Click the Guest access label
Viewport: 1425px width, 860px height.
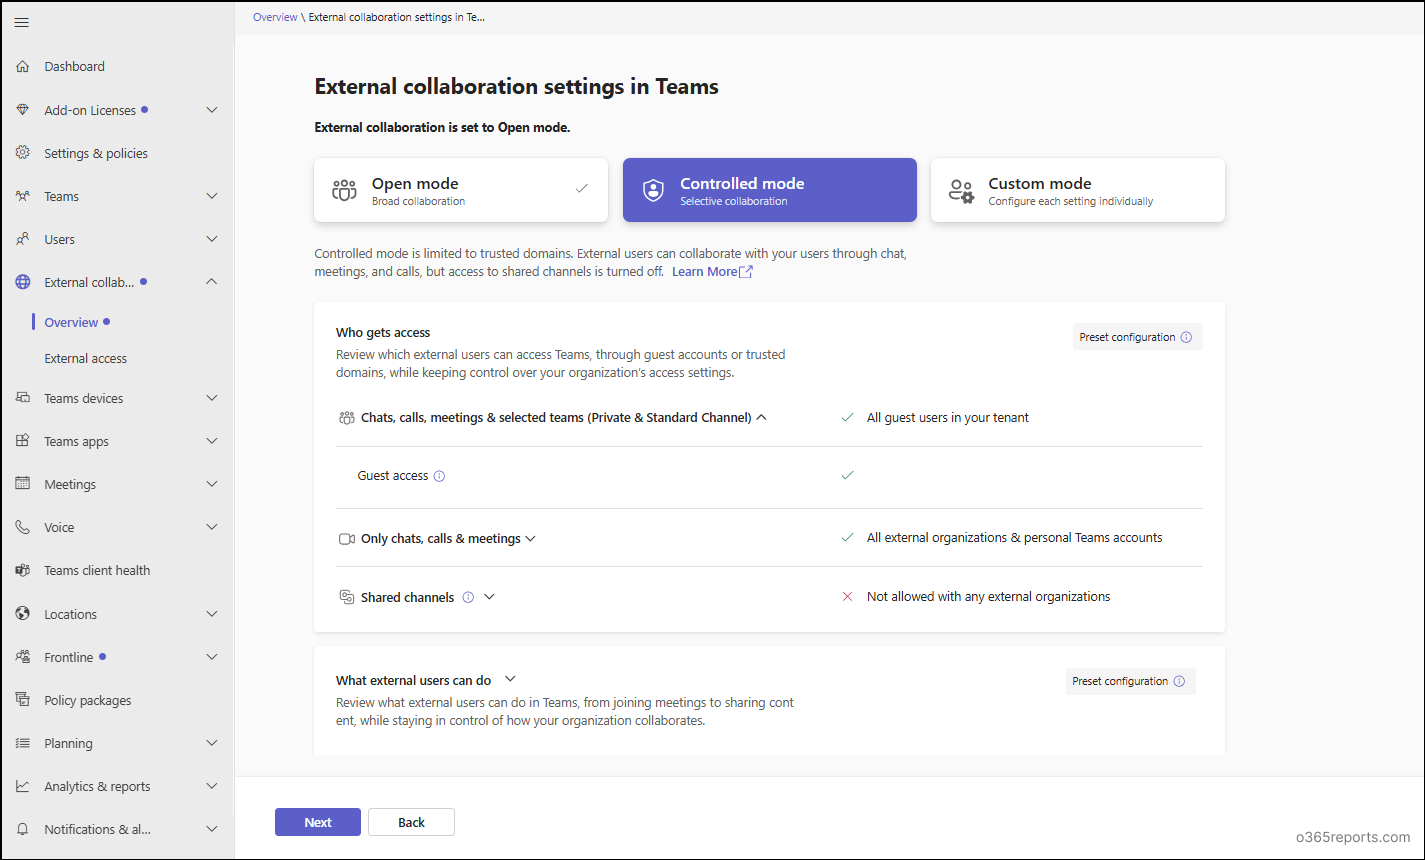pyautogui.click(x=393, y=476)
